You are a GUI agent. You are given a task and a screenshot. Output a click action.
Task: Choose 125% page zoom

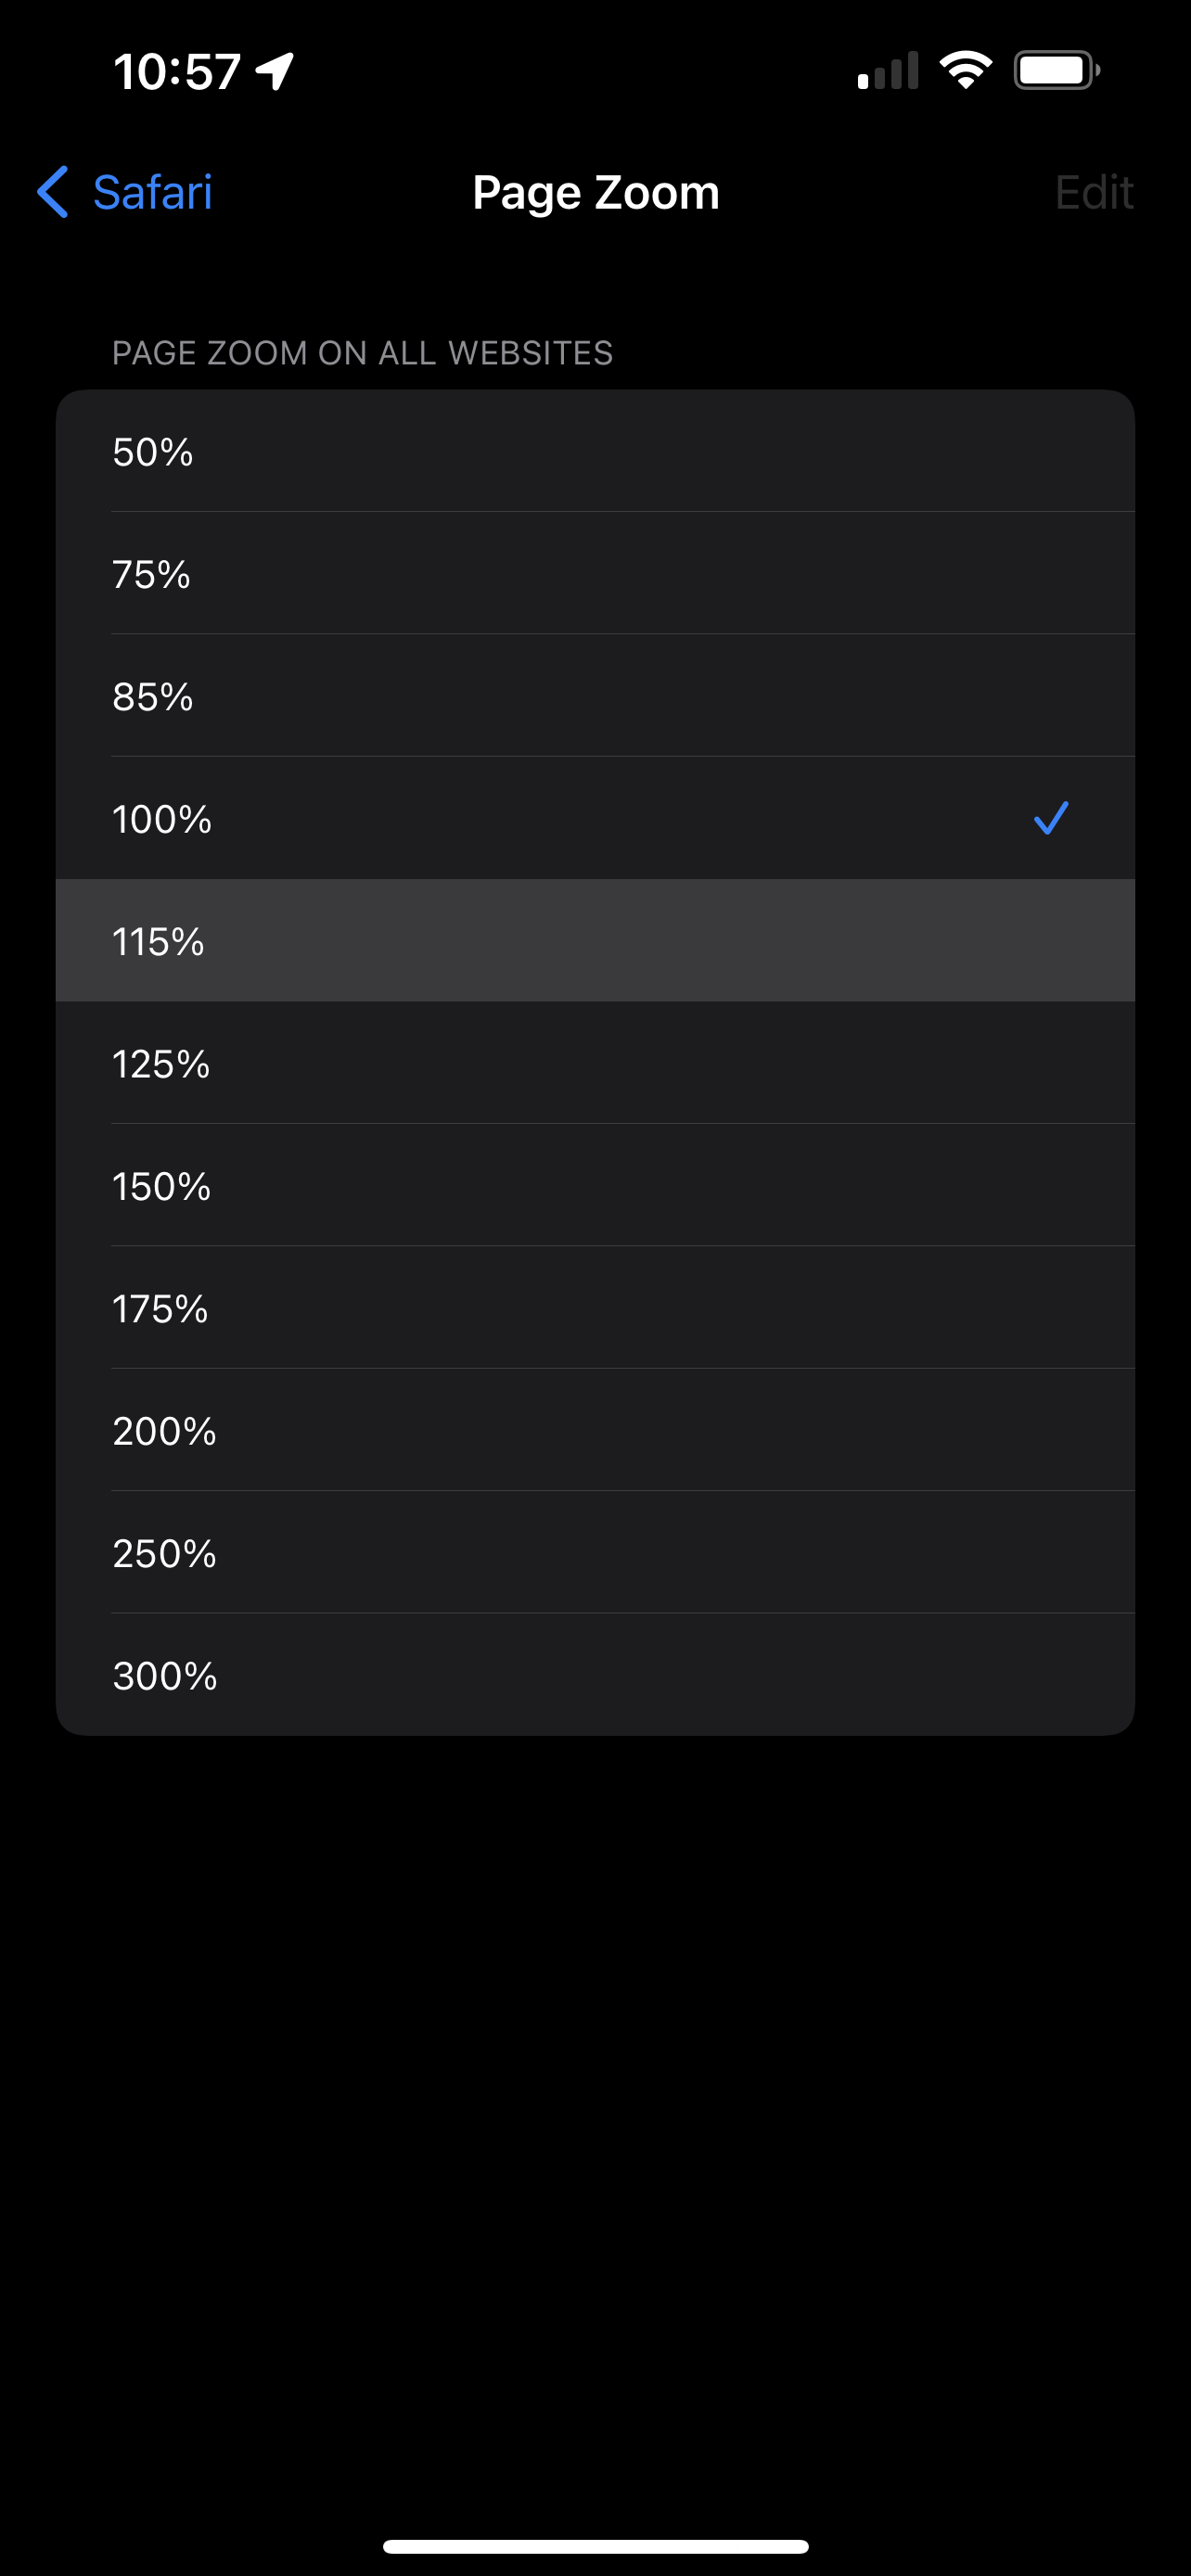pyautogui.click(x=594, y=1064)
